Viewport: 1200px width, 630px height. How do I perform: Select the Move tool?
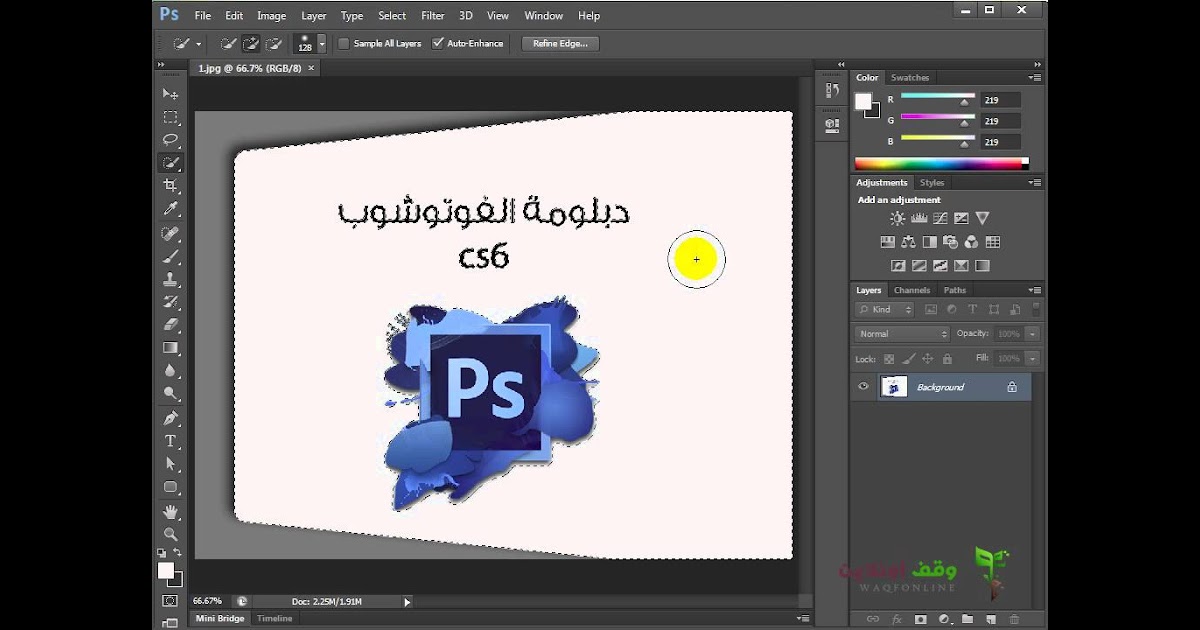click(x=171, y=94)
